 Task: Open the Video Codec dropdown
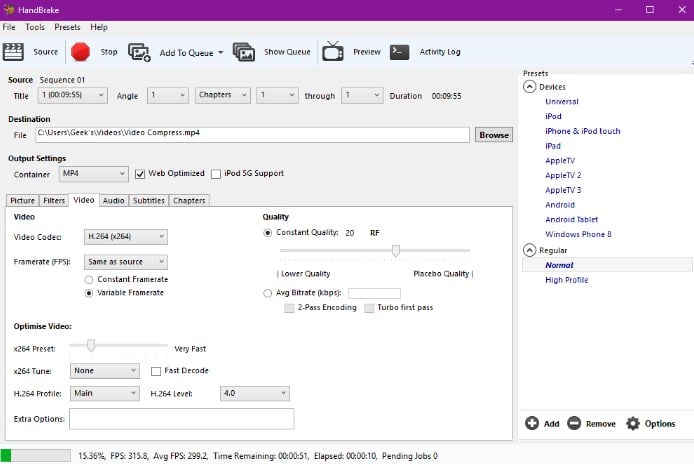[126, 236]
